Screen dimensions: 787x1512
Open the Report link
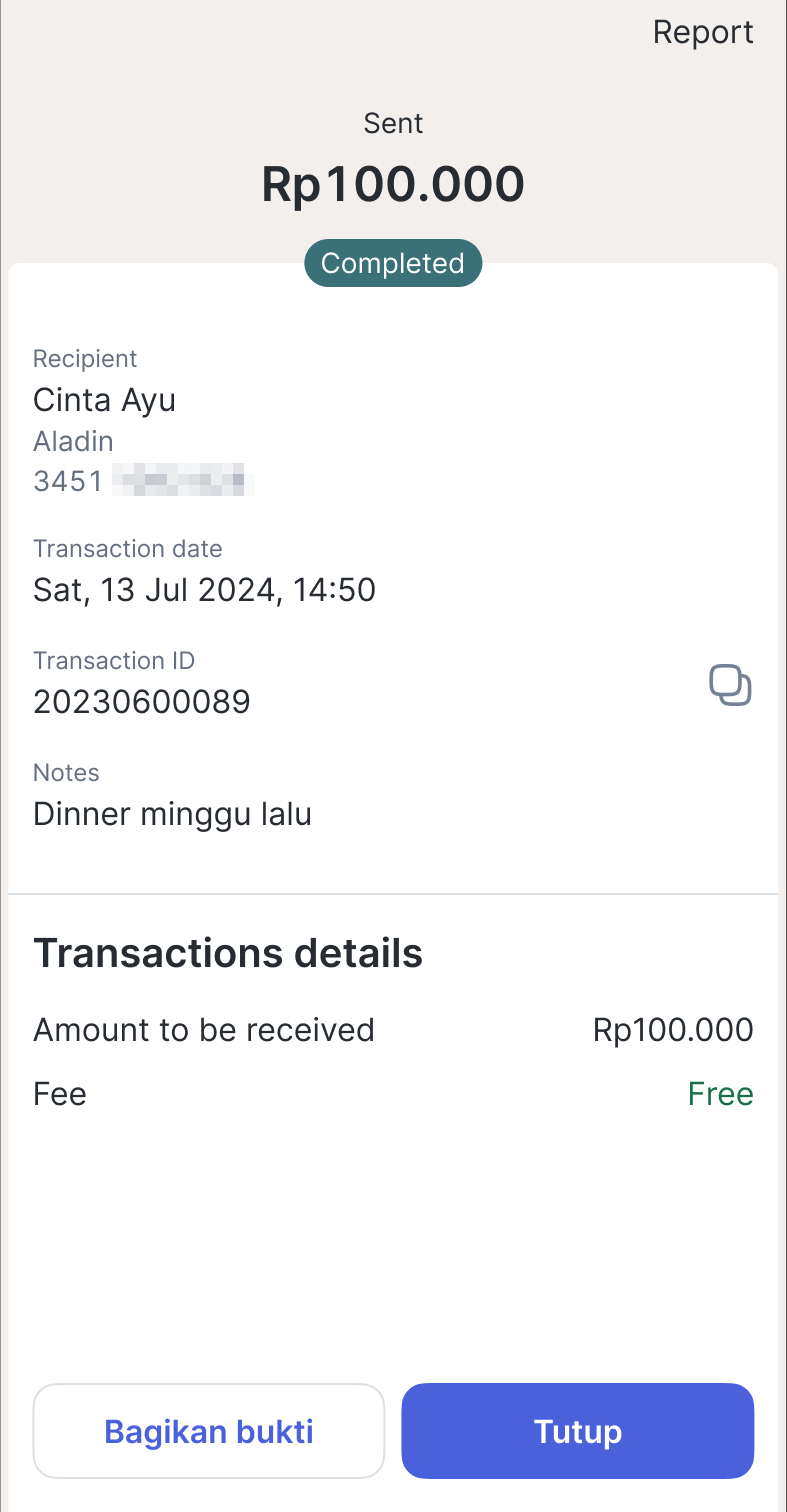[x=703, y=32]
